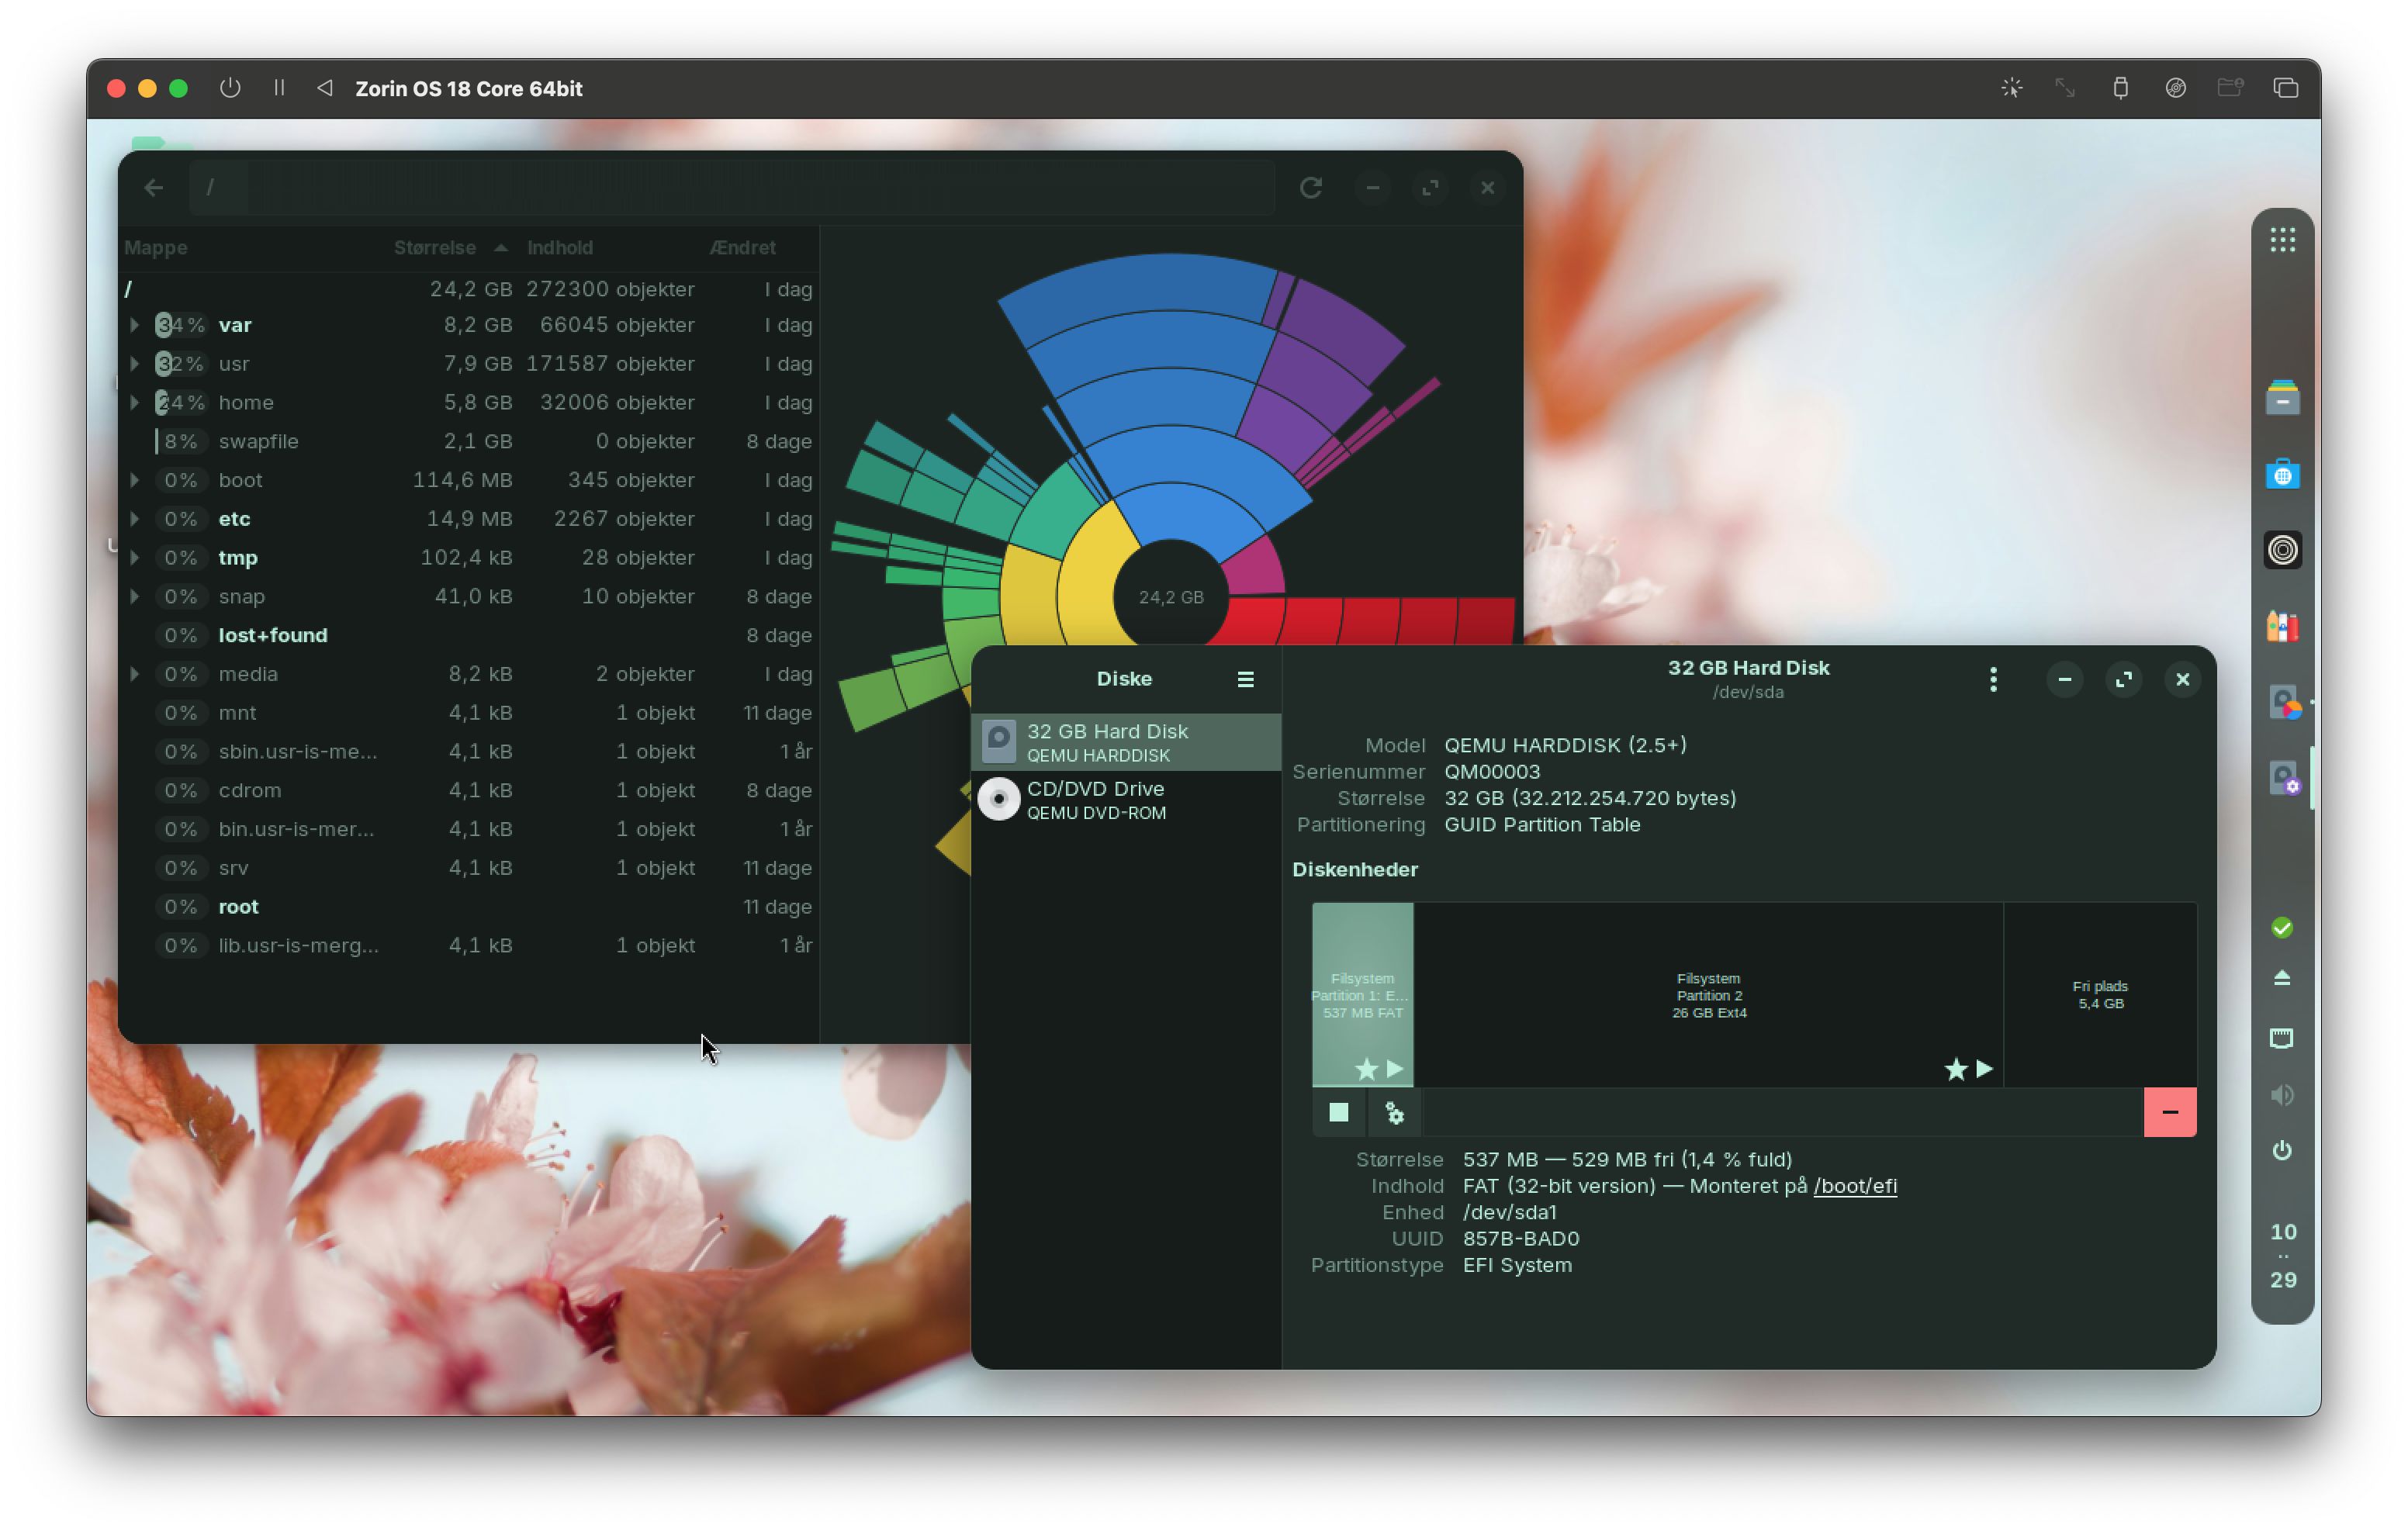Sort by the Ændret column header

742,248
